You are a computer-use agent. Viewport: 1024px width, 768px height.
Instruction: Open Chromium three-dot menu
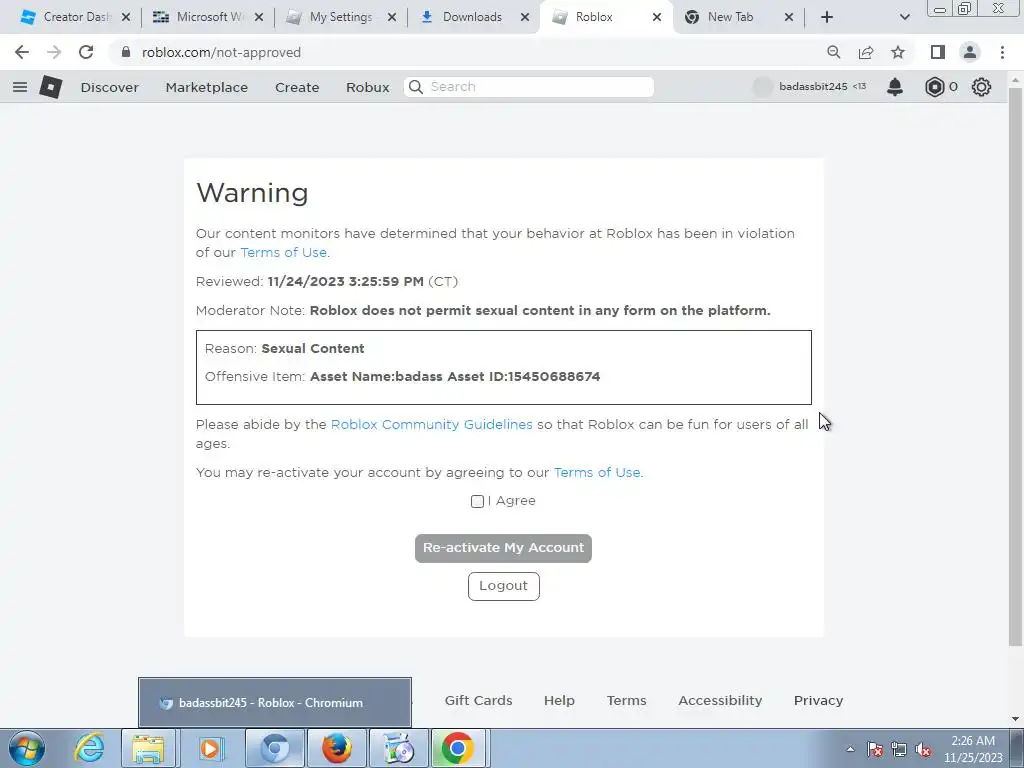pyautogui.click(x=1002, y=52)
